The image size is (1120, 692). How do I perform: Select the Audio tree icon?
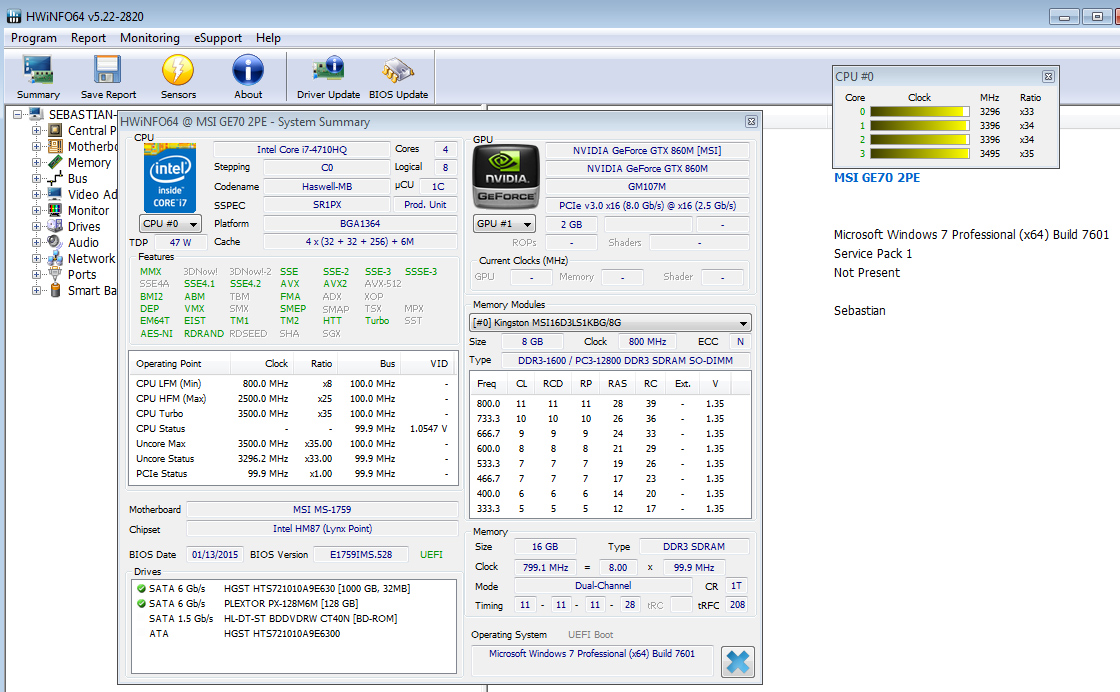point(55,242)
